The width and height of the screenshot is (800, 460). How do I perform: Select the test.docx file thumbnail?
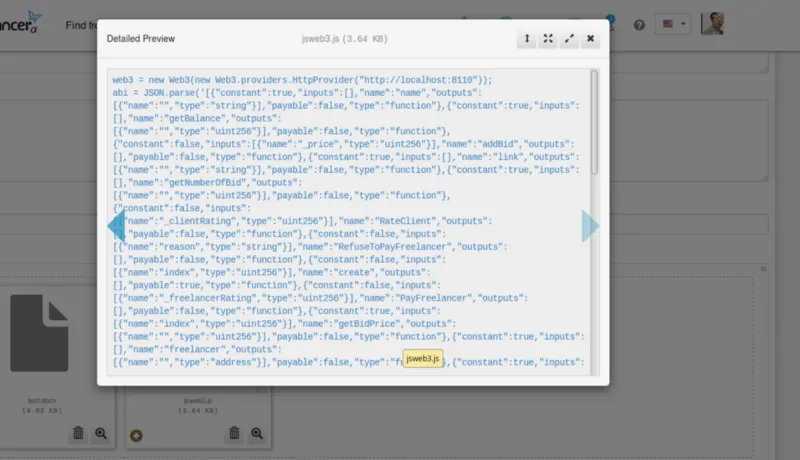39,333
